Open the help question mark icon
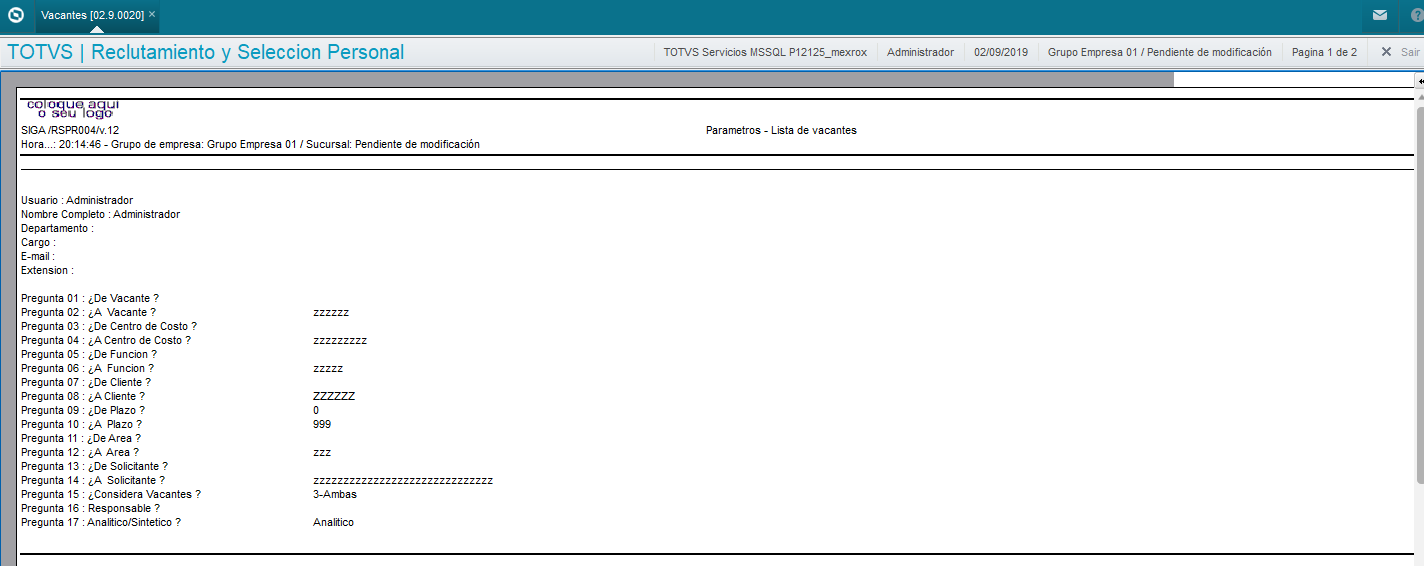The height and width of the screenshot is (566, 1424). [1415, 15]
